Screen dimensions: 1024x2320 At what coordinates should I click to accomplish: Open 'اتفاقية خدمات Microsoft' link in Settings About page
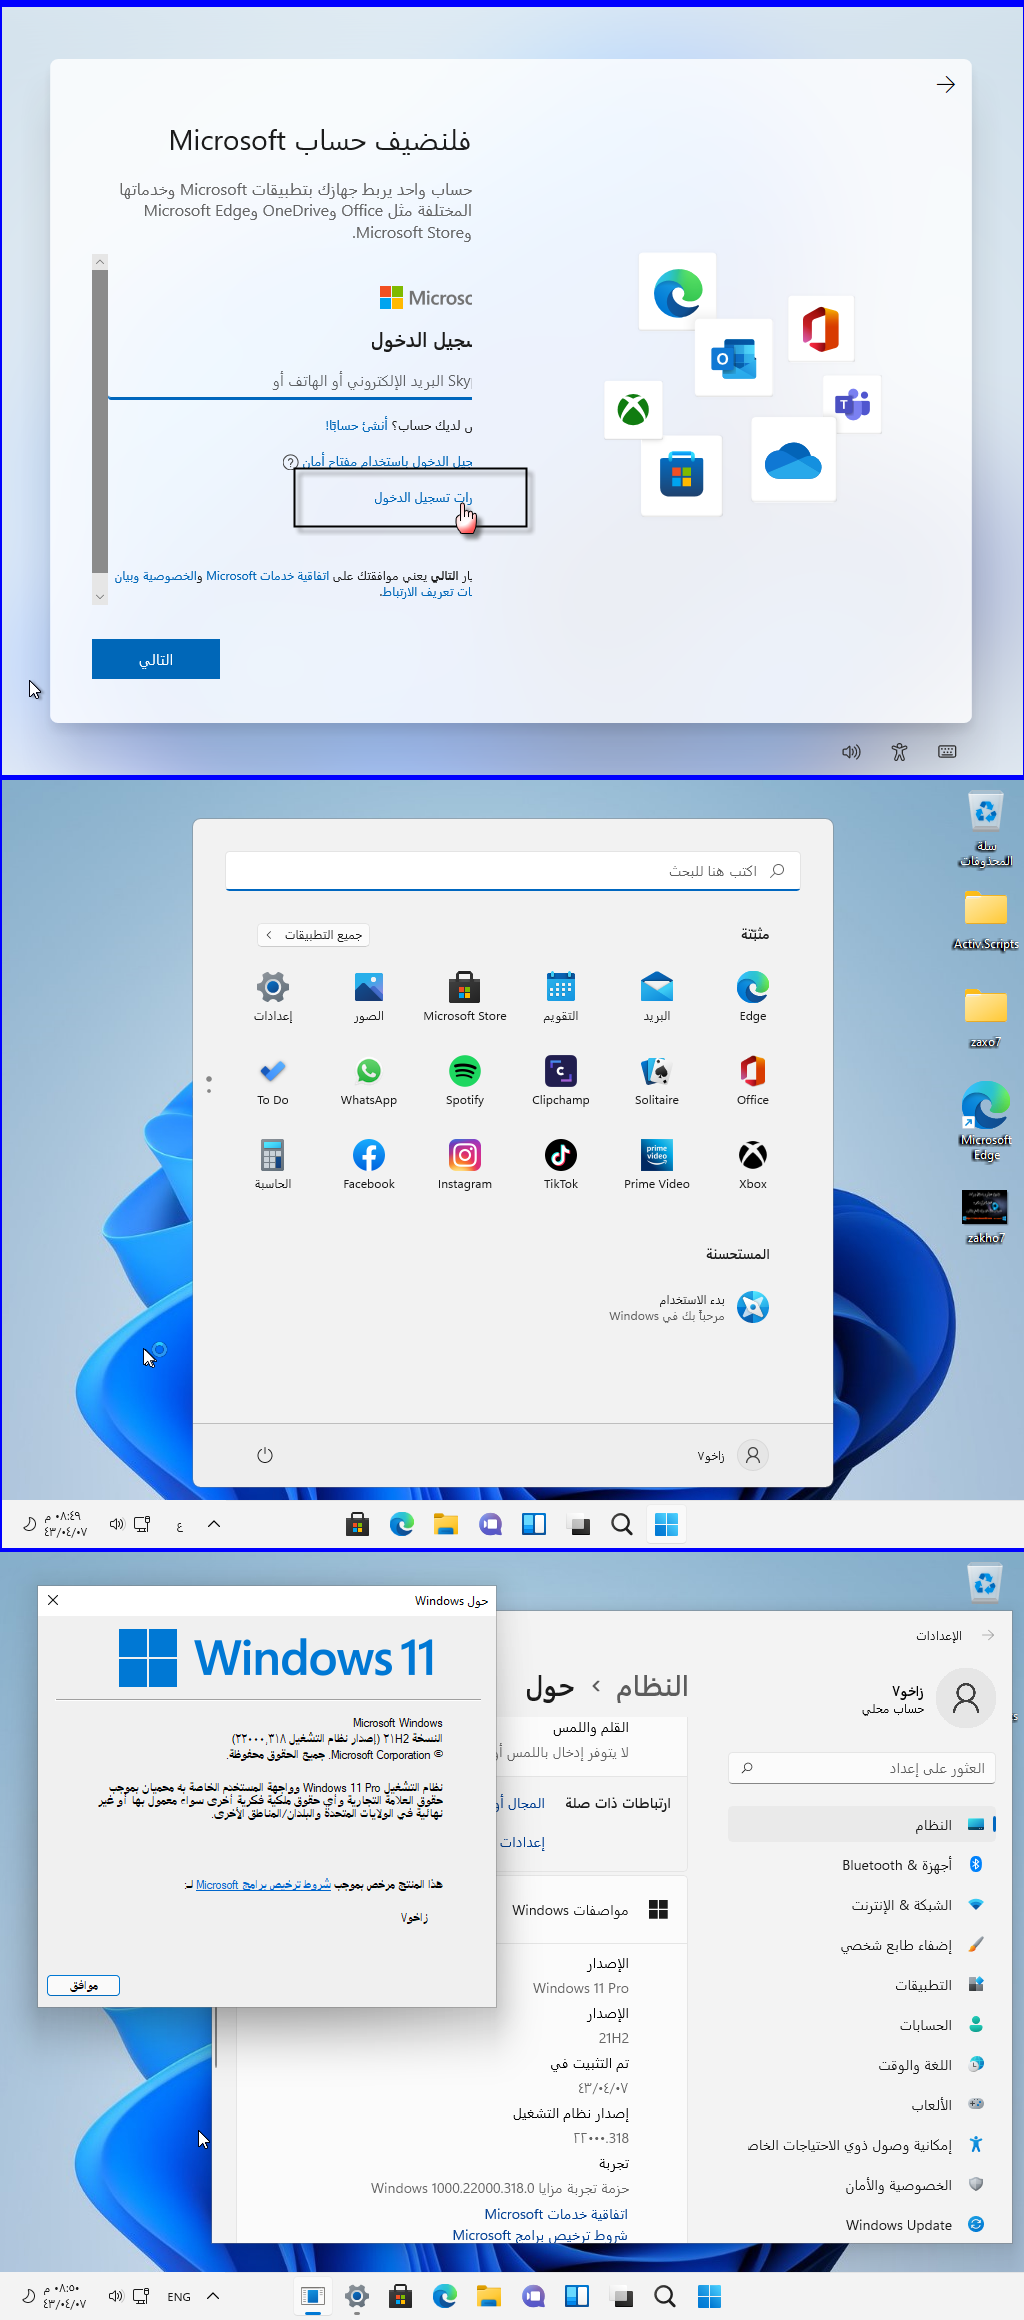click(556, 2214)
